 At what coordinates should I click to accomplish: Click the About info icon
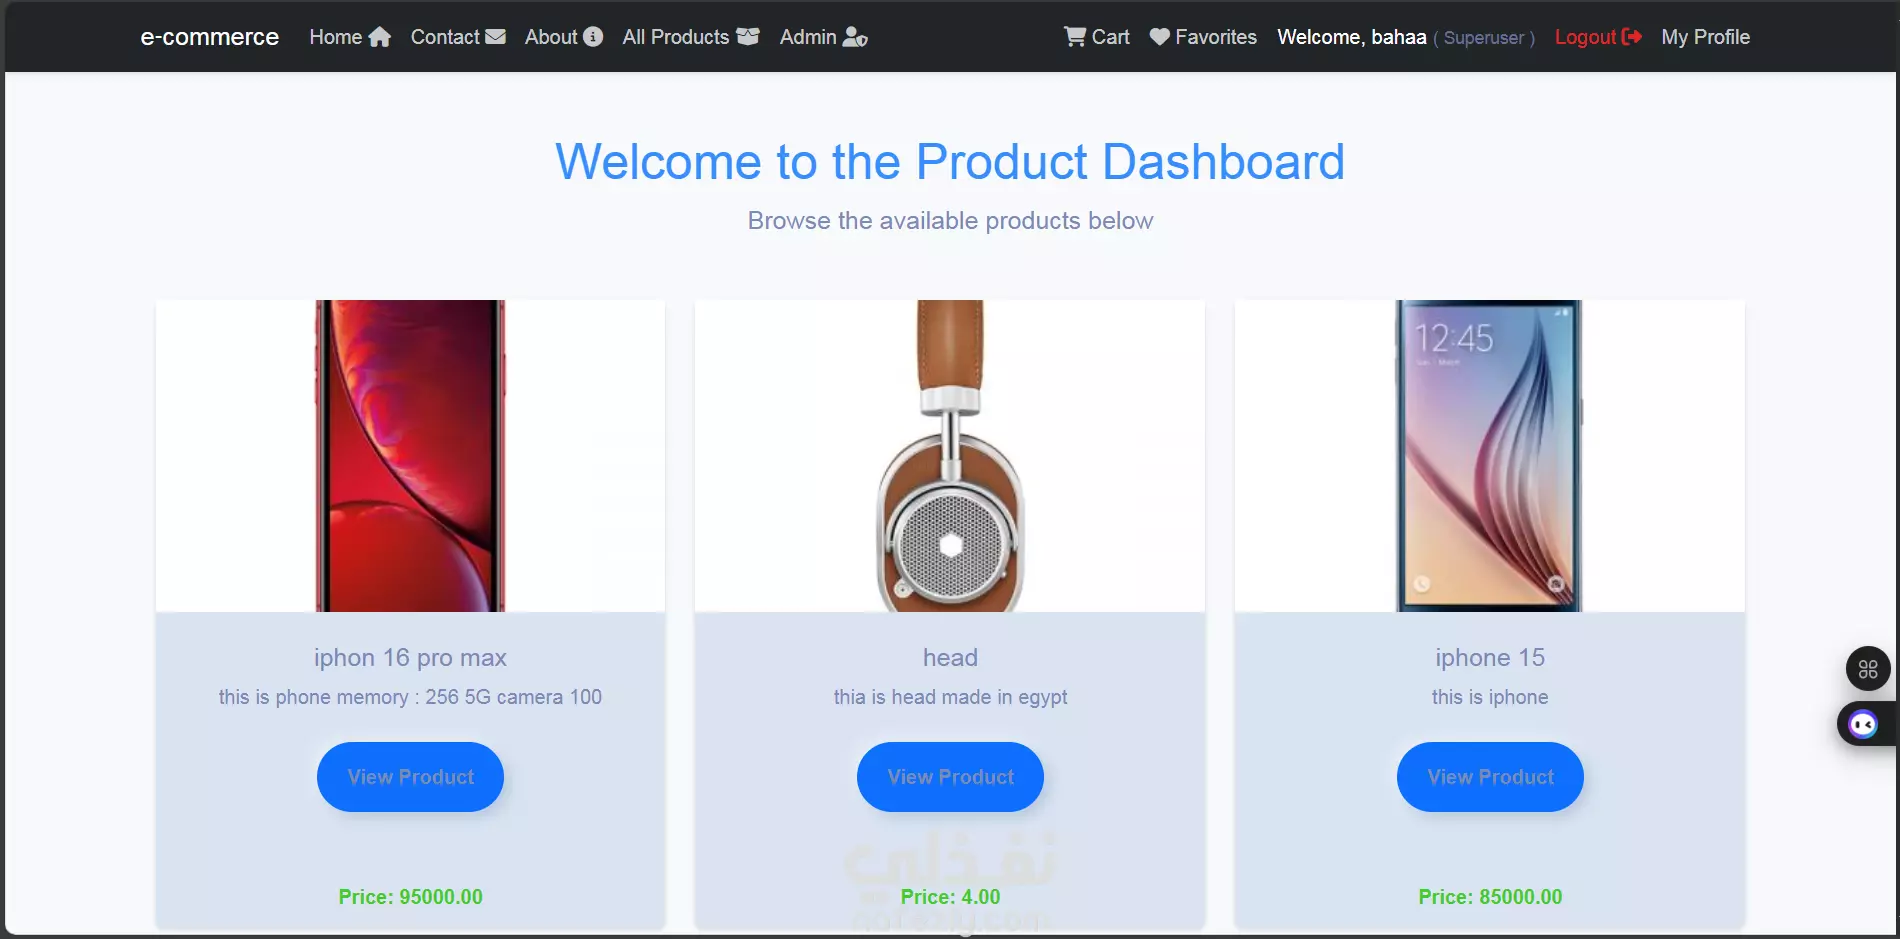[593, 37]
